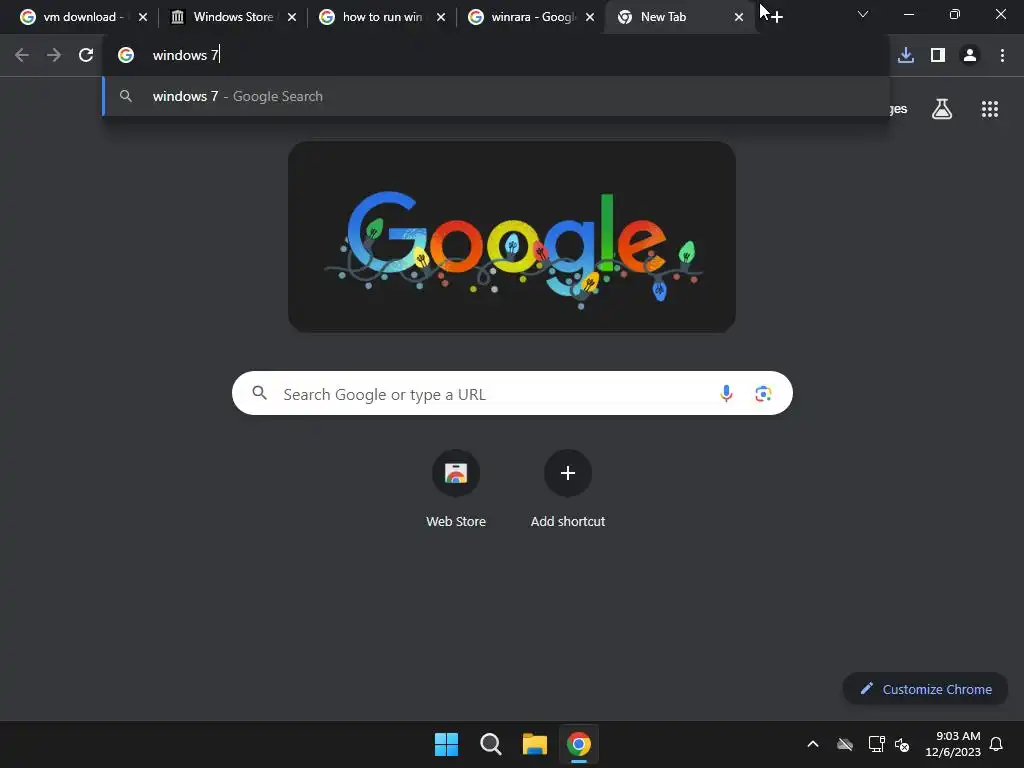Viewport: 1024px width, 768px height.
Task: Close the 'New Tab' tab
Action: (739, 17)
